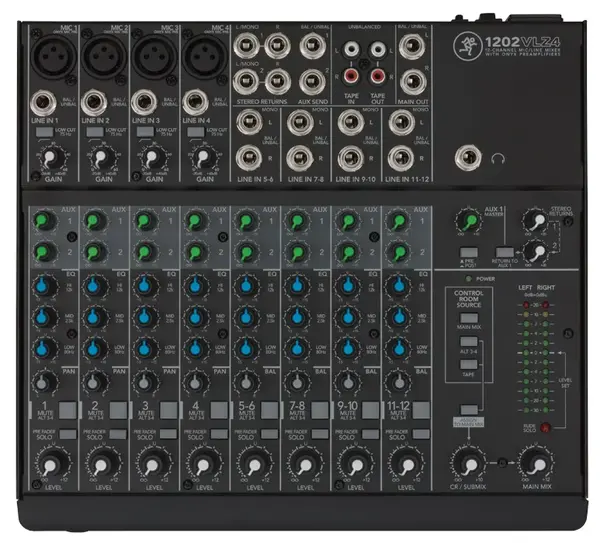Mute channel 2 with its MUTE button
The height and width of the screenshot is (543, 600).
(118, 410)
